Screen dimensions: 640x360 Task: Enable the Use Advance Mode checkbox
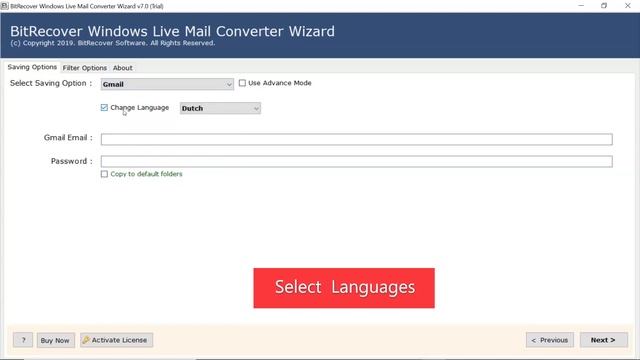[x=242, y=83]
